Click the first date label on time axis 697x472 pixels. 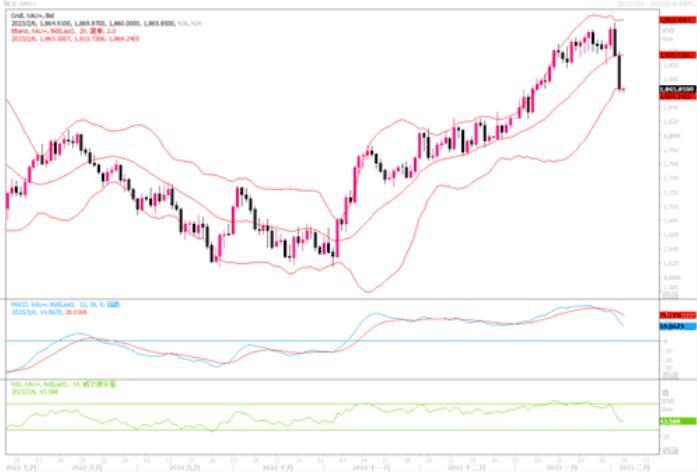point(18,466)
